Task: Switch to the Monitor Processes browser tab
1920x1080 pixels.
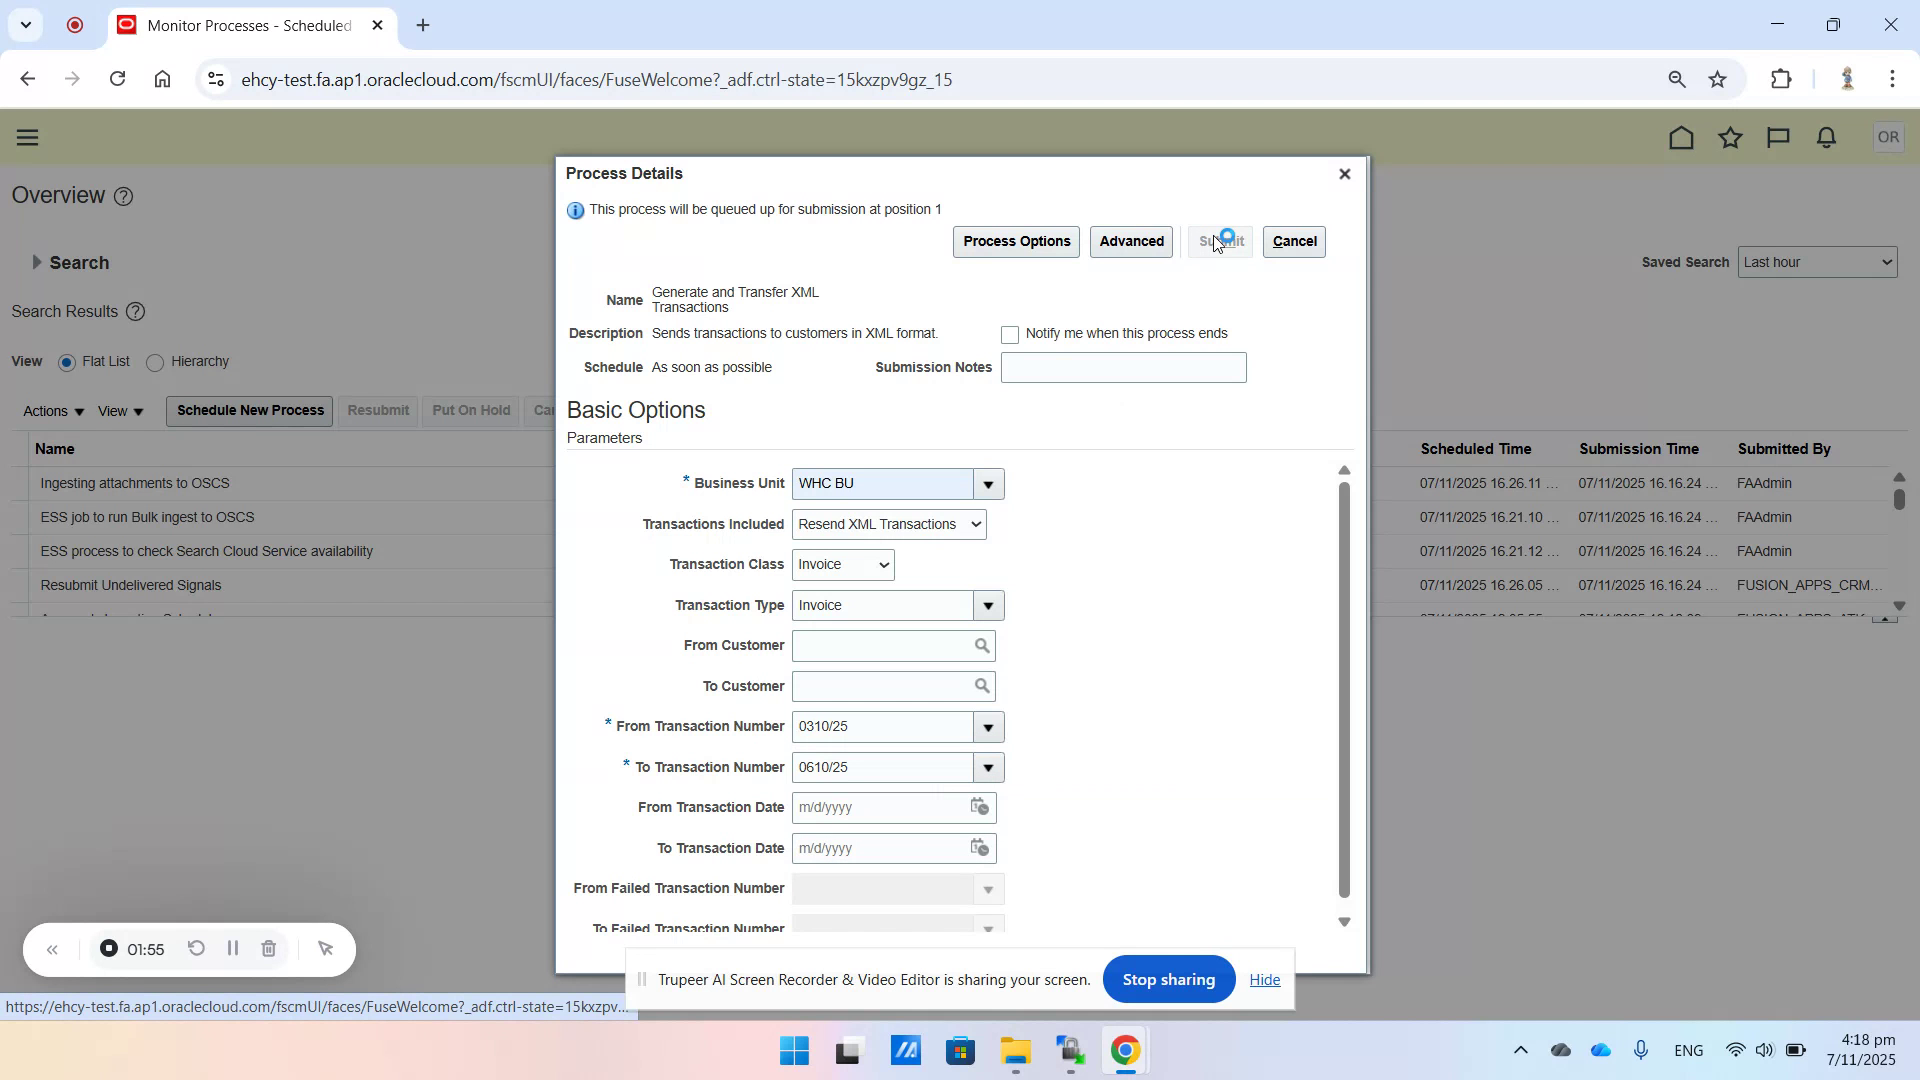Action: coord(240,25)
